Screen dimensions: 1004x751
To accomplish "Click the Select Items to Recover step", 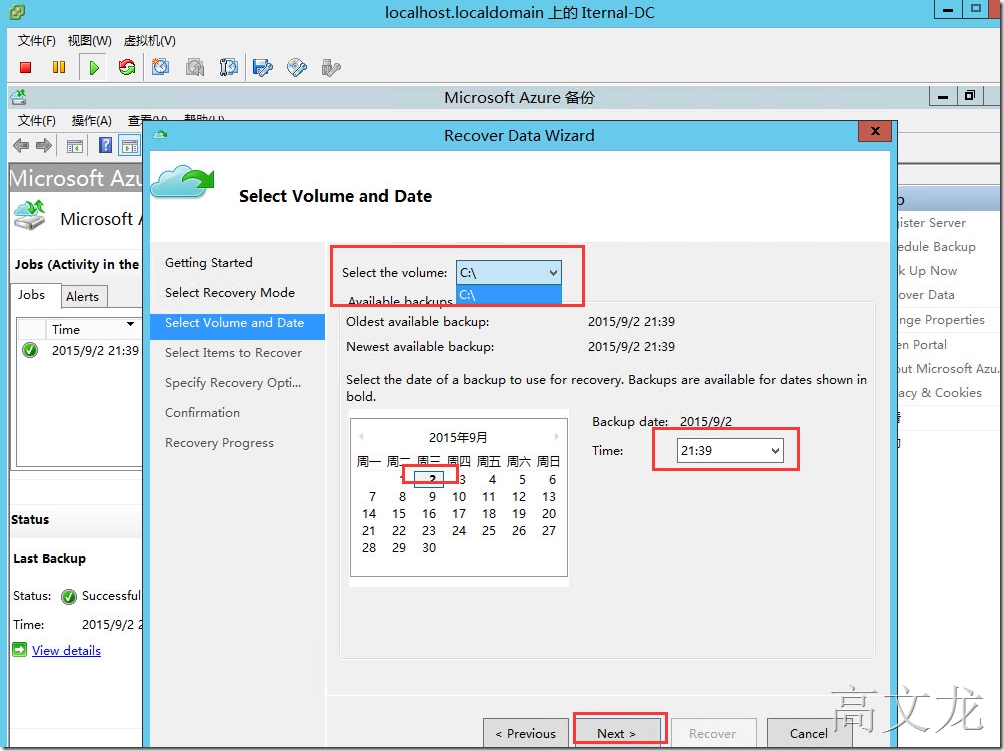I will (233, 353).
